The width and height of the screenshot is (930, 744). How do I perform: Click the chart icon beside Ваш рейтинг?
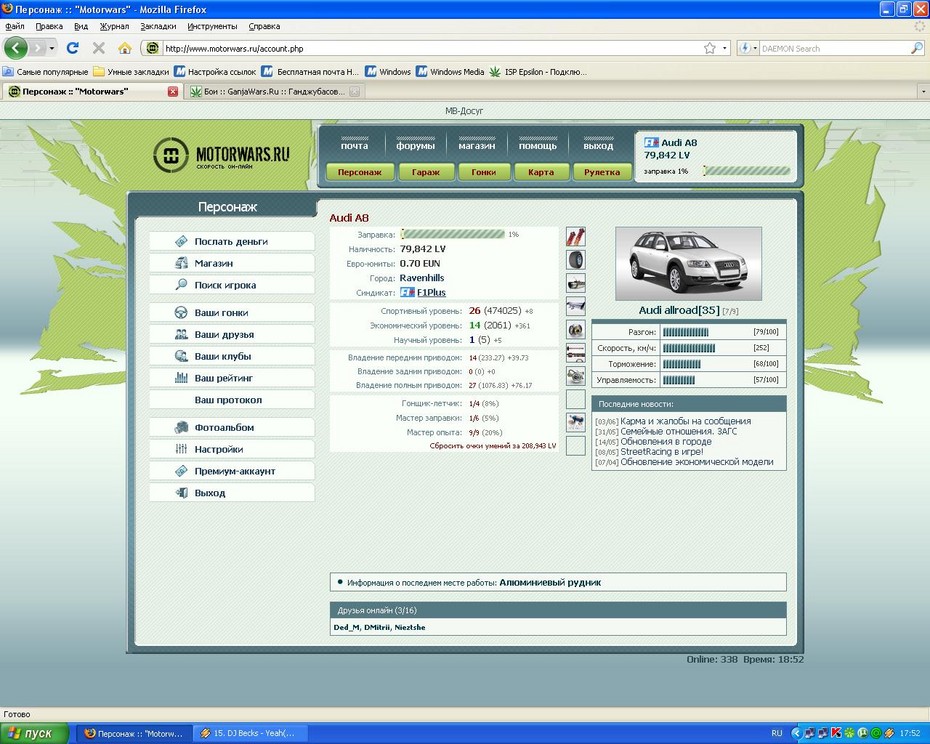[181, 378]
